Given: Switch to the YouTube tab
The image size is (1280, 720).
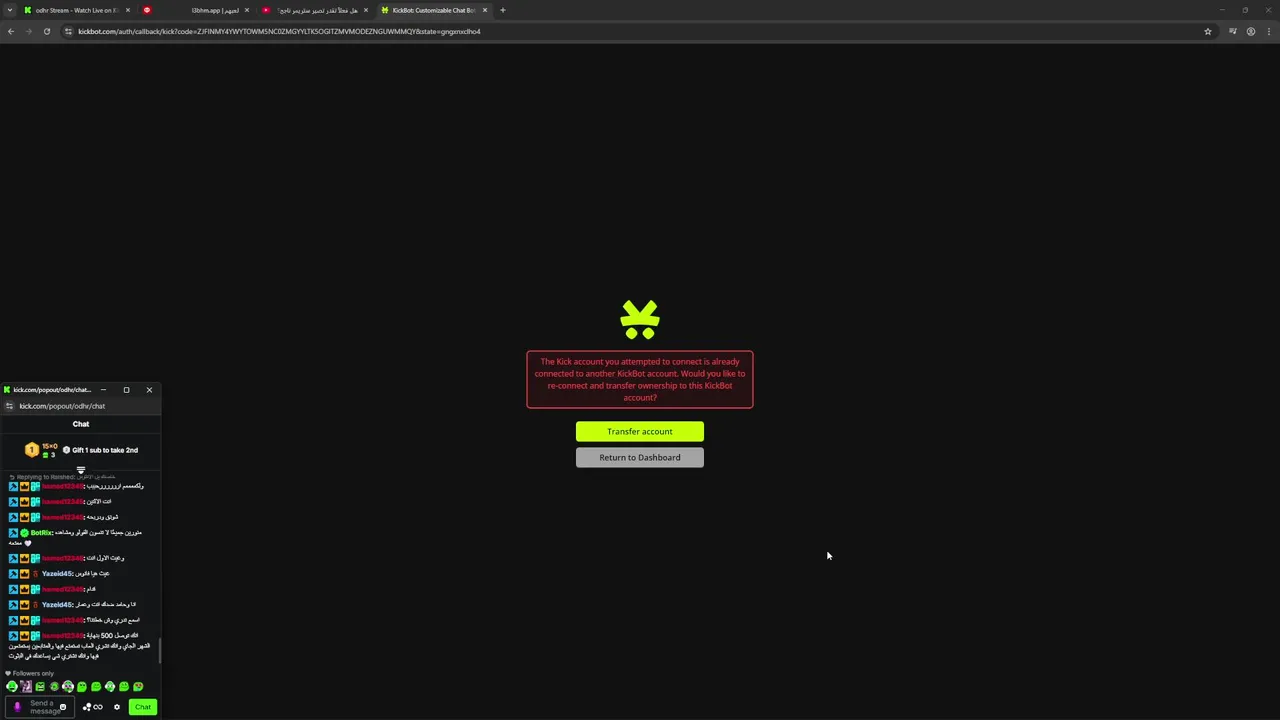Looking at the screenshot, I should tap(315, 10).
